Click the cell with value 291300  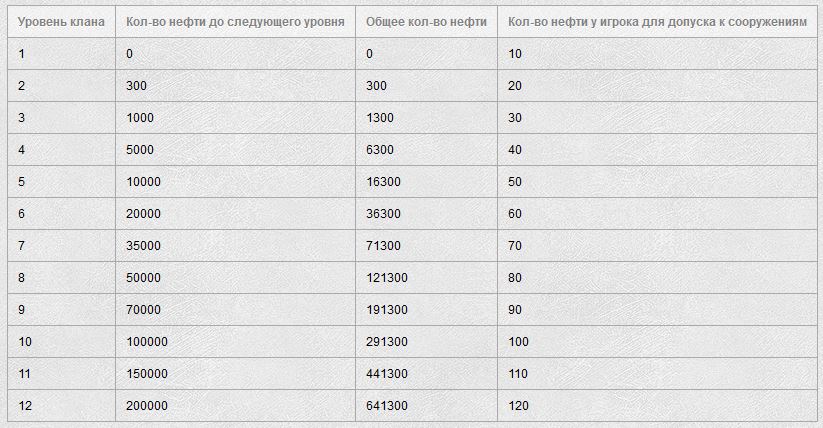coord(426,341)
